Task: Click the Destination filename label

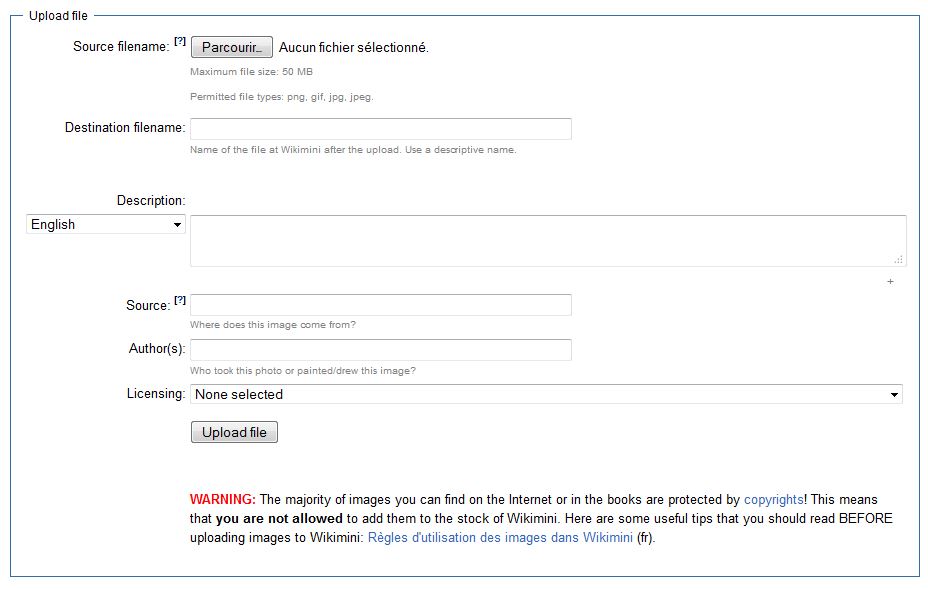Action: pos(125,128)
